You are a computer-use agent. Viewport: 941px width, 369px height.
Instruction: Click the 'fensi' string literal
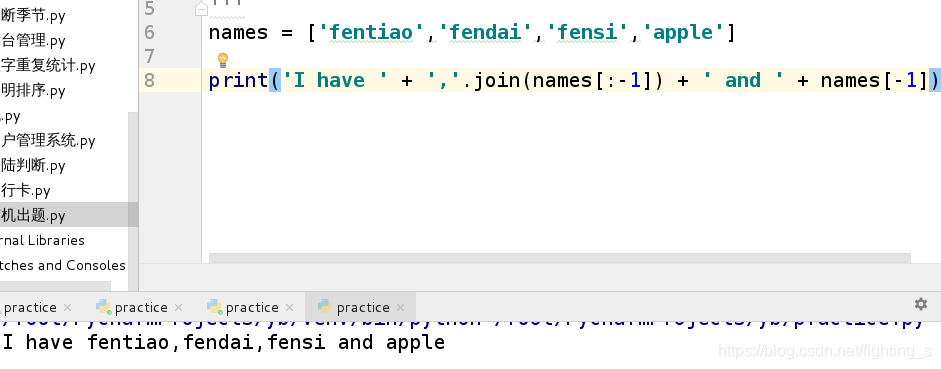tap(588, 32)
